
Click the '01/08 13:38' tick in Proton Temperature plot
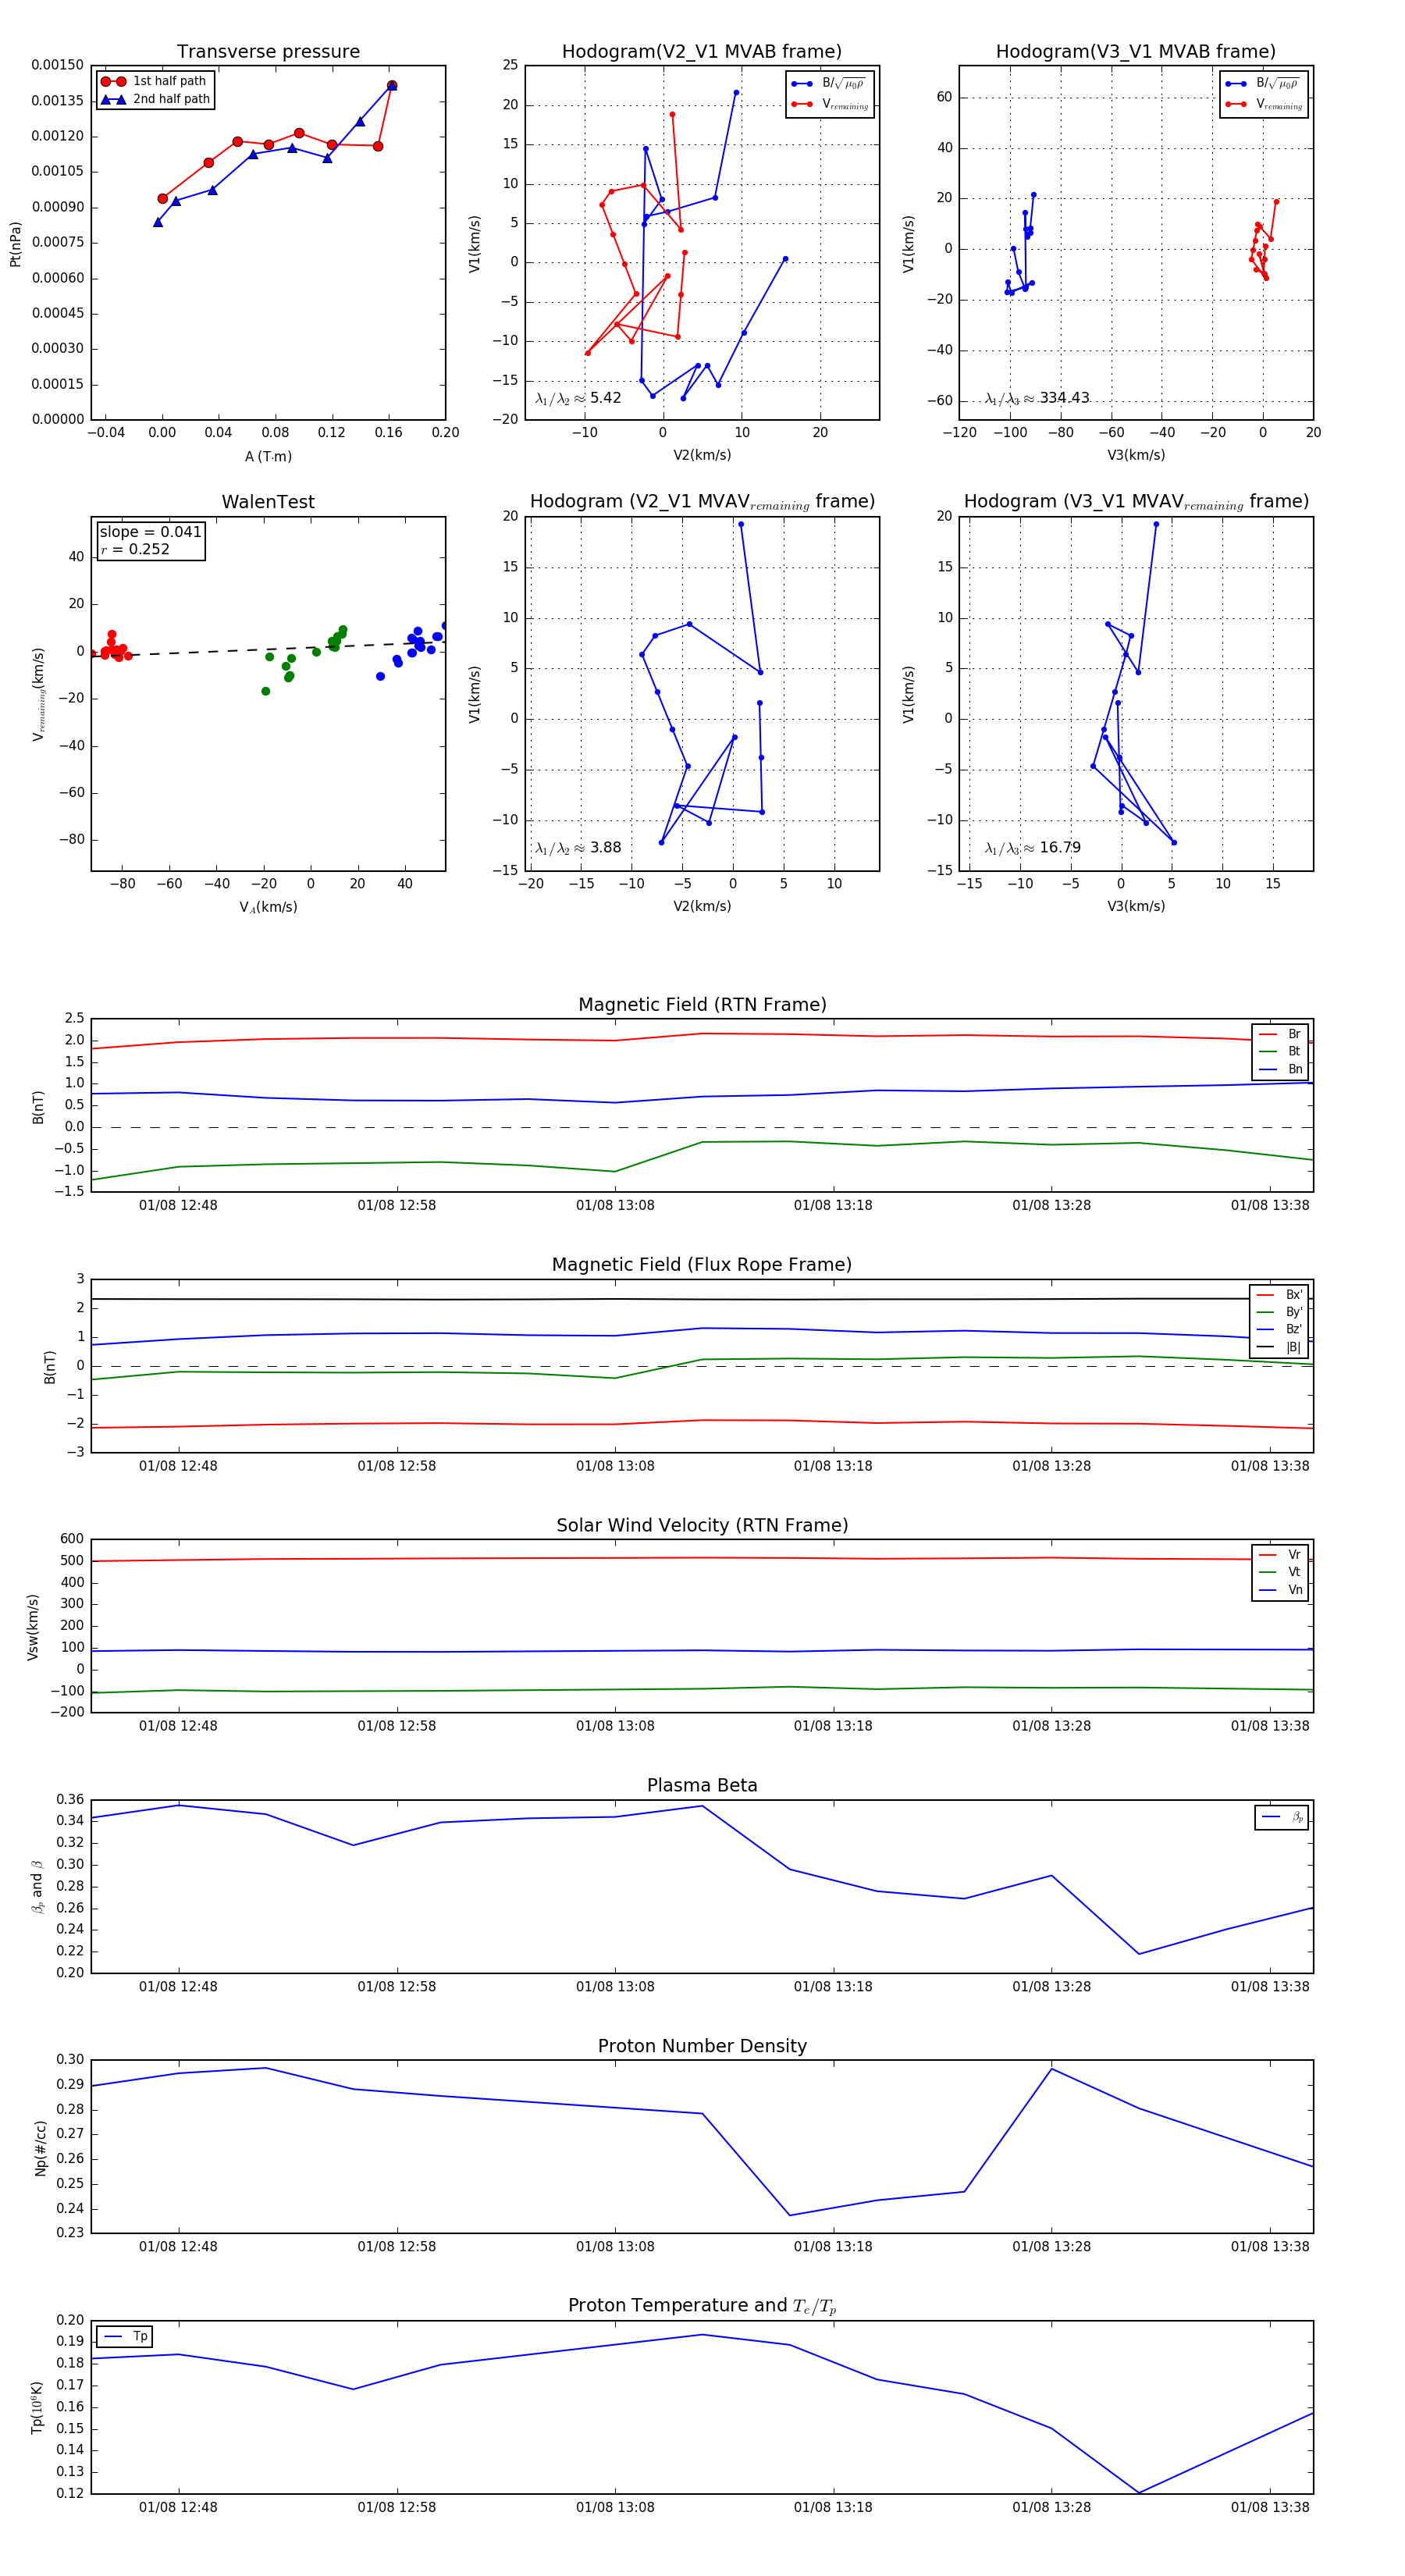click(1270, 2507)
